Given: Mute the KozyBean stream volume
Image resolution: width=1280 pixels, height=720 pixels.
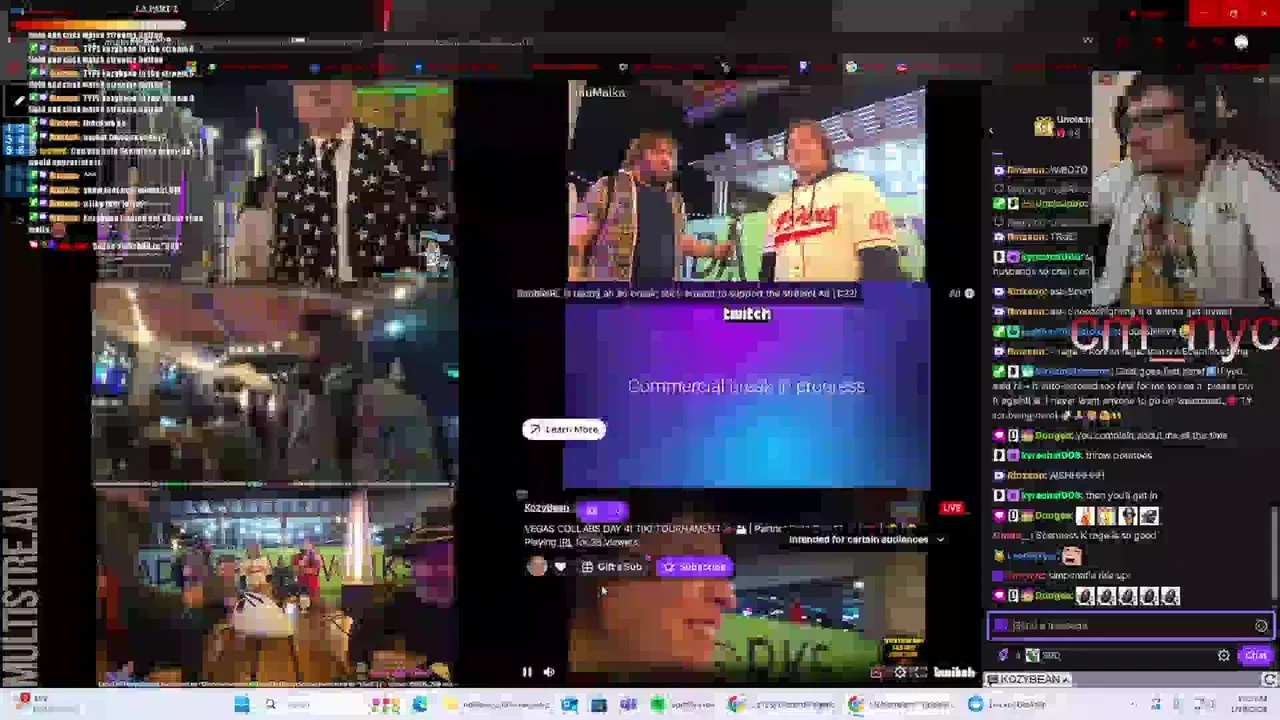Looking at the screenshot, I should tap(549, 672).
